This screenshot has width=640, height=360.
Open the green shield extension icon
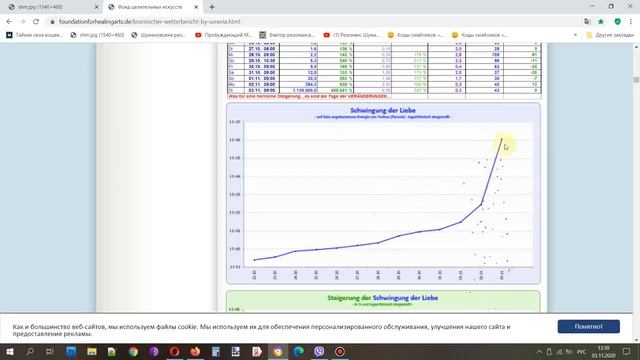618,22
